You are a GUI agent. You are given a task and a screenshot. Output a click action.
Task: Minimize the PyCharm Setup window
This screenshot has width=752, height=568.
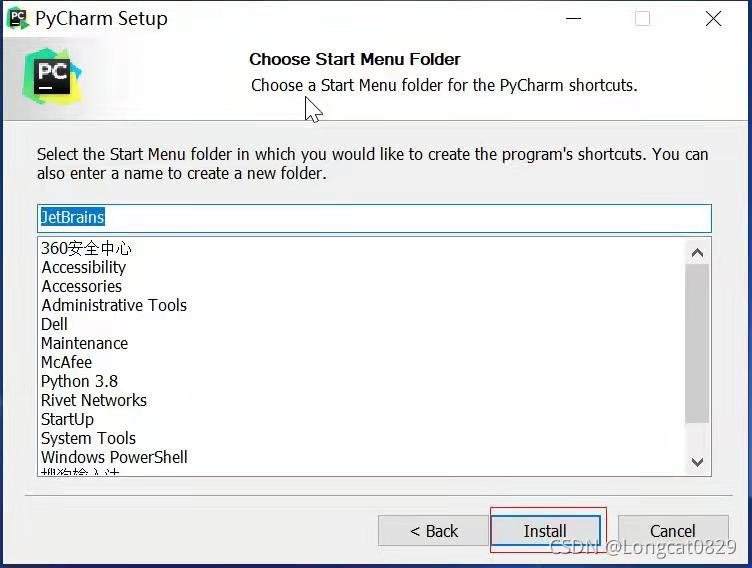[x=573, y=19]
